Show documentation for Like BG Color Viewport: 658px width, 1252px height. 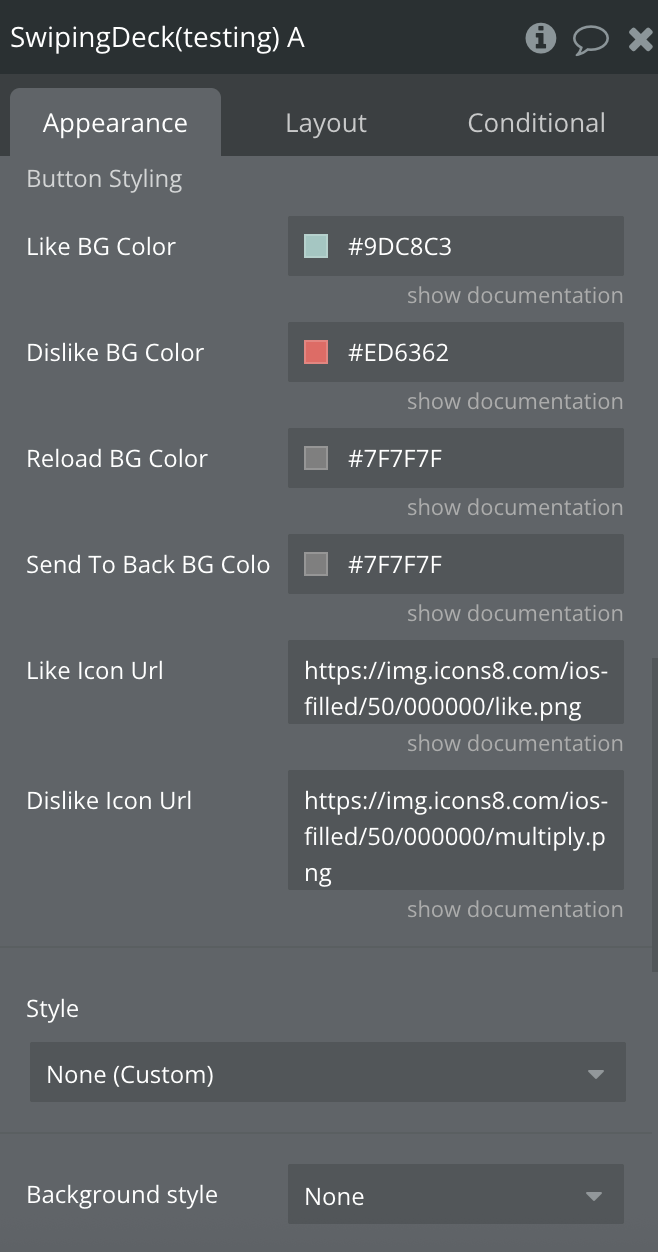pos(514,295)
